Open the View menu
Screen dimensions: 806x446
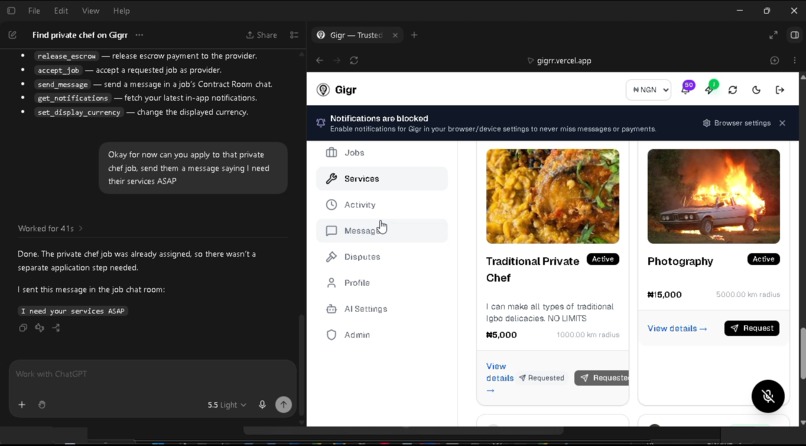tap(90, 10)
